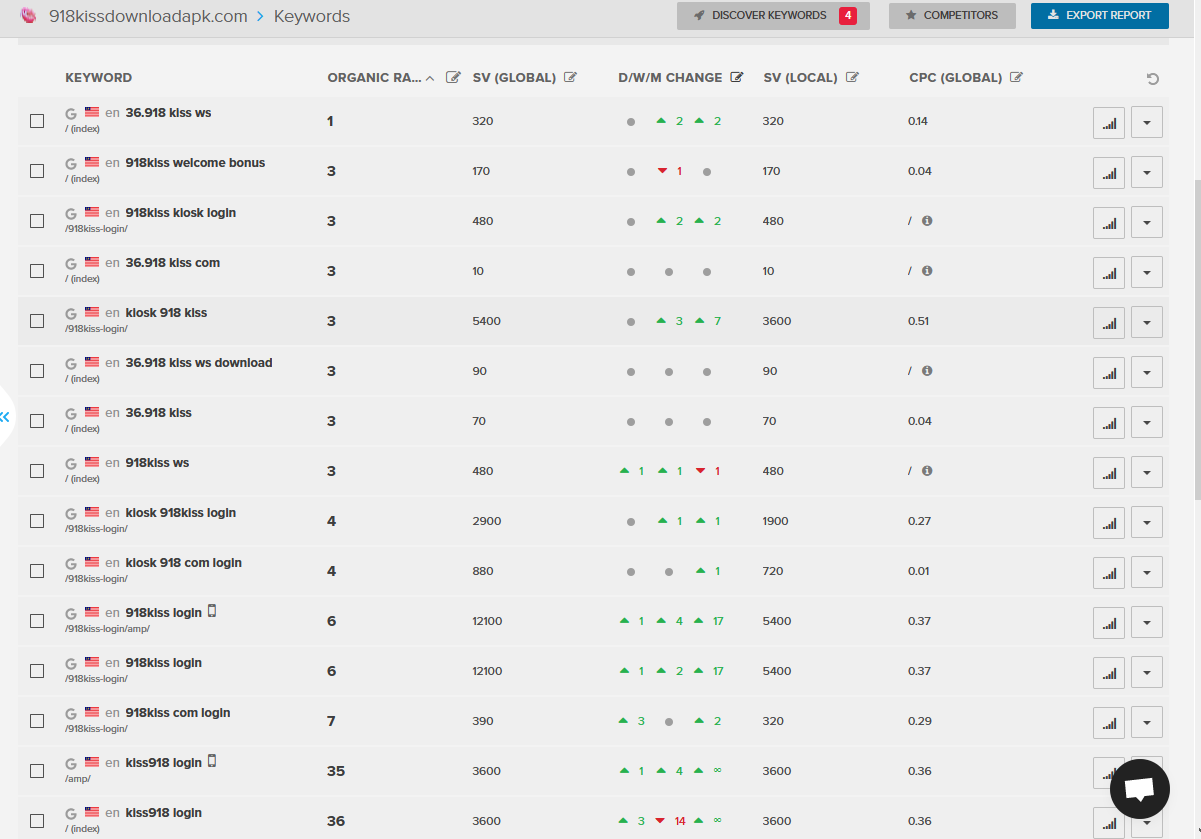Open actions dropdown for 'kiosk 918 kiss'
The width and height of the screenshot is (1201, 839).
pyautogui.click(x=1146, y=322)
